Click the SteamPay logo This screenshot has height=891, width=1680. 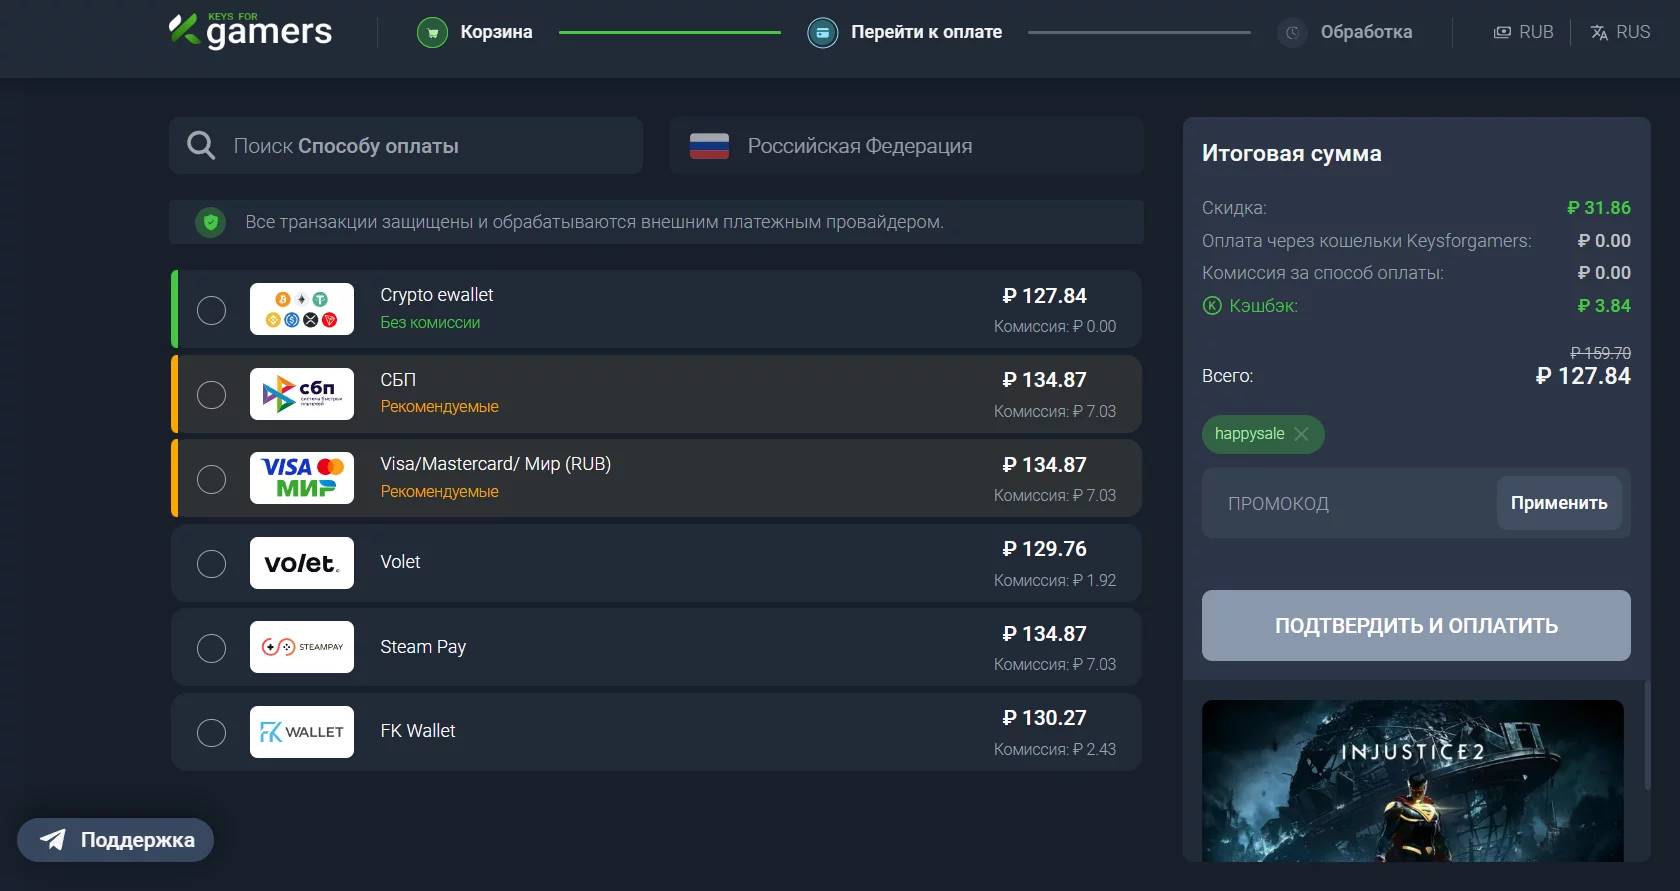302,647
